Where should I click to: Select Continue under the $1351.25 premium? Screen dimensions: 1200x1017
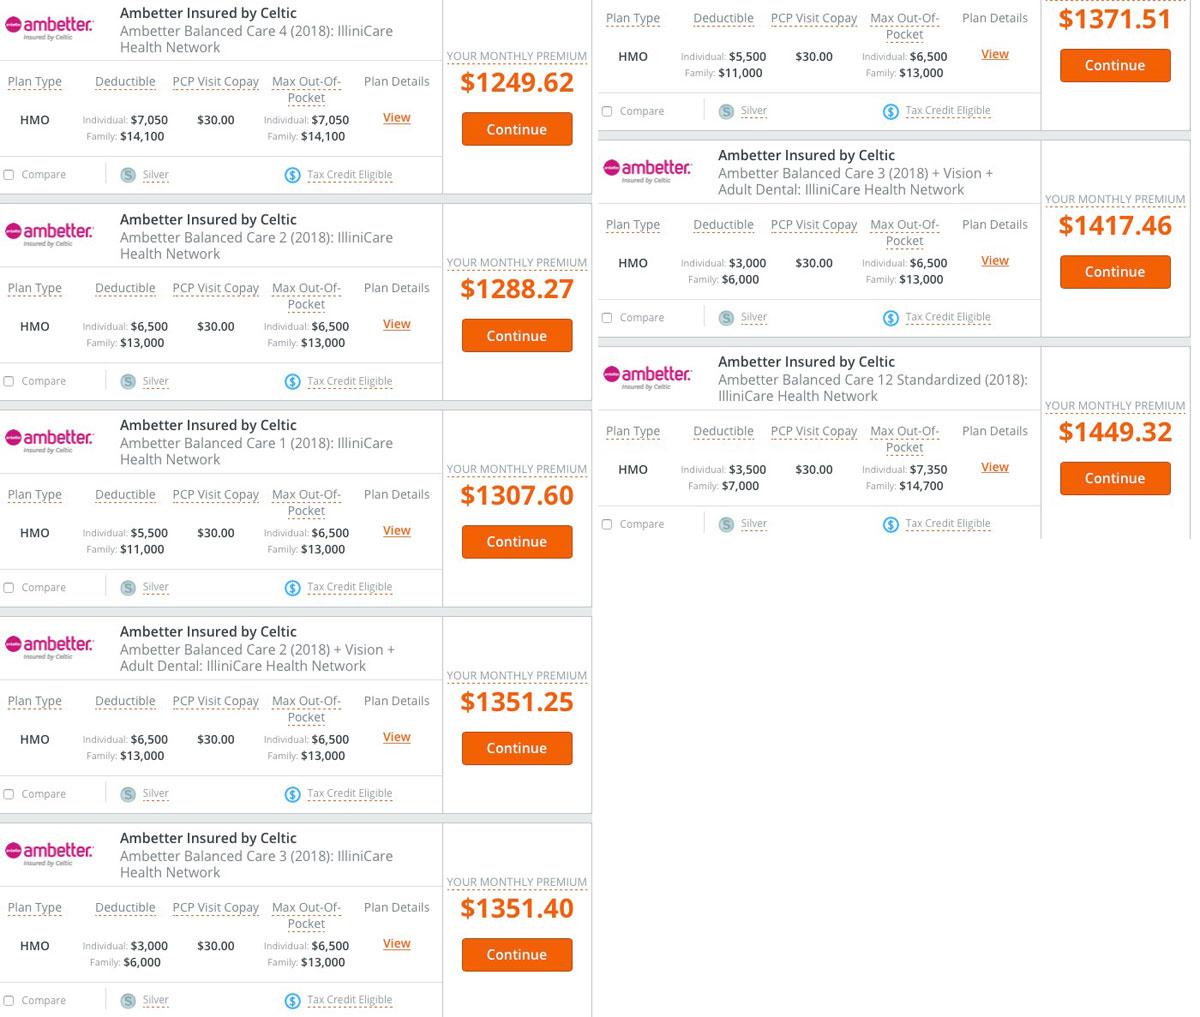516,748
